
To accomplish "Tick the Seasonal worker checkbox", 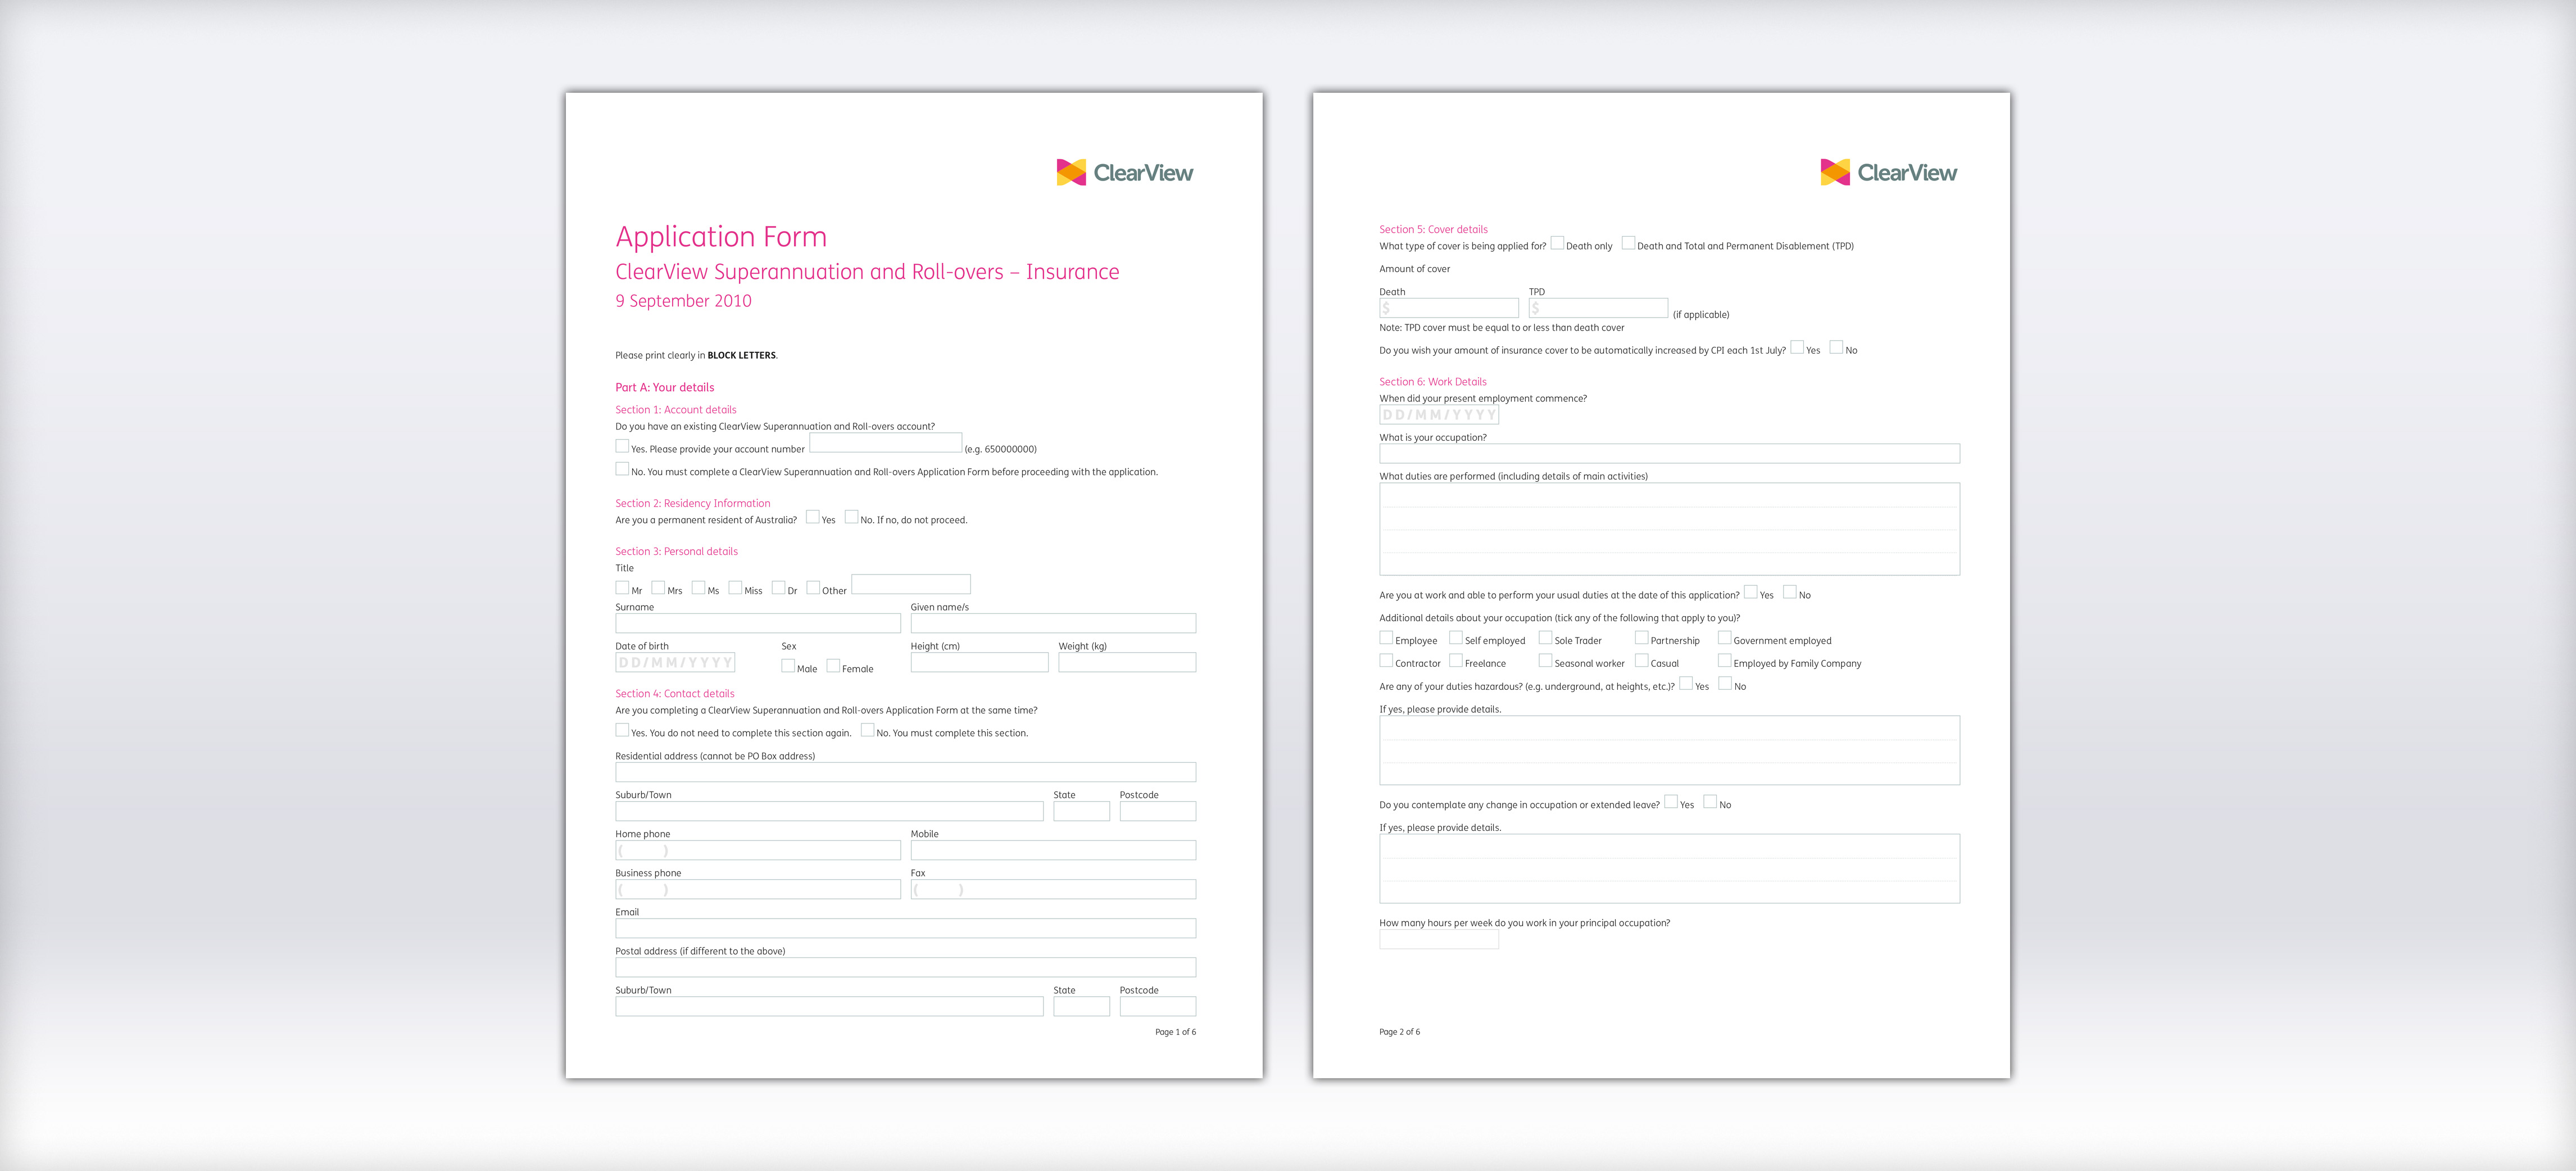I will [x=1545, y=661].
